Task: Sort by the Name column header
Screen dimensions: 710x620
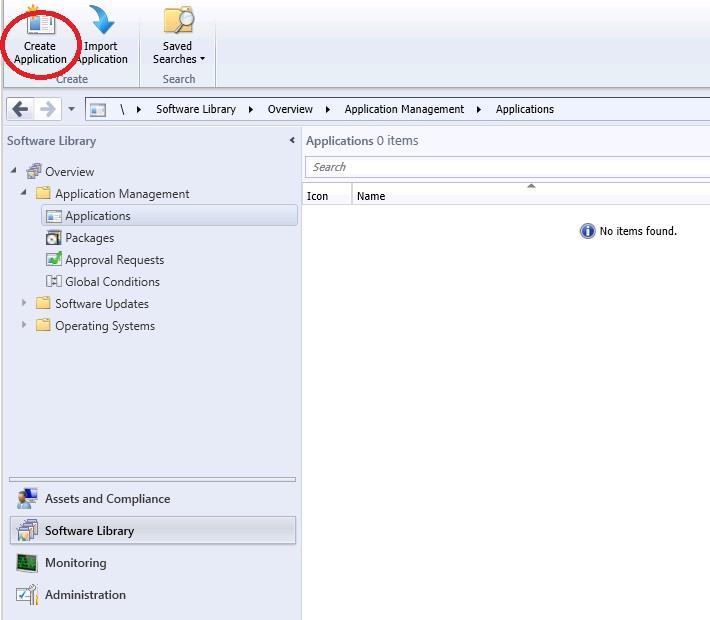Action: (531, 196)
